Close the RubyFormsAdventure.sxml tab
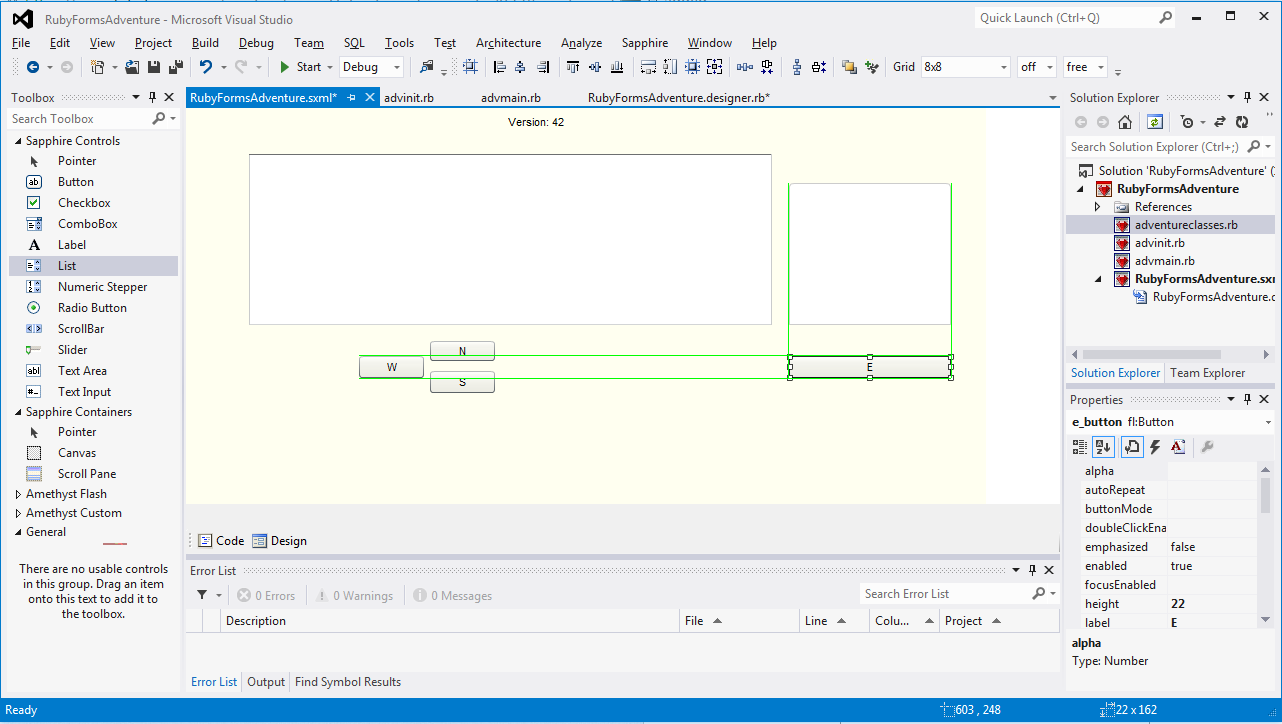 (370, 98)
